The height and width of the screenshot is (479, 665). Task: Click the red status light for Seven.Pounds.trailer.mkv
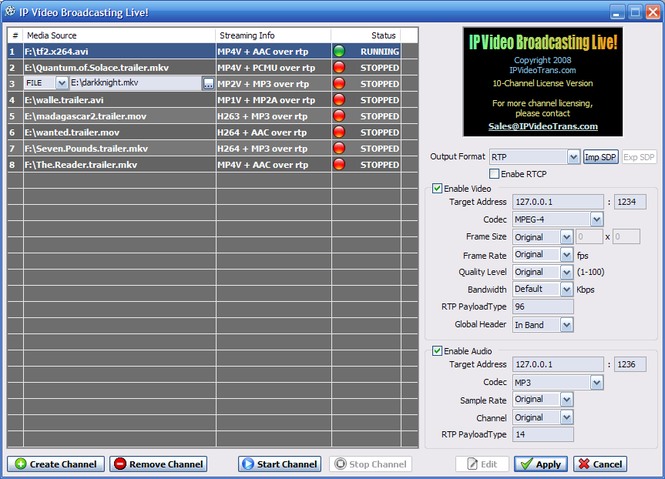(x=339, y=148)
